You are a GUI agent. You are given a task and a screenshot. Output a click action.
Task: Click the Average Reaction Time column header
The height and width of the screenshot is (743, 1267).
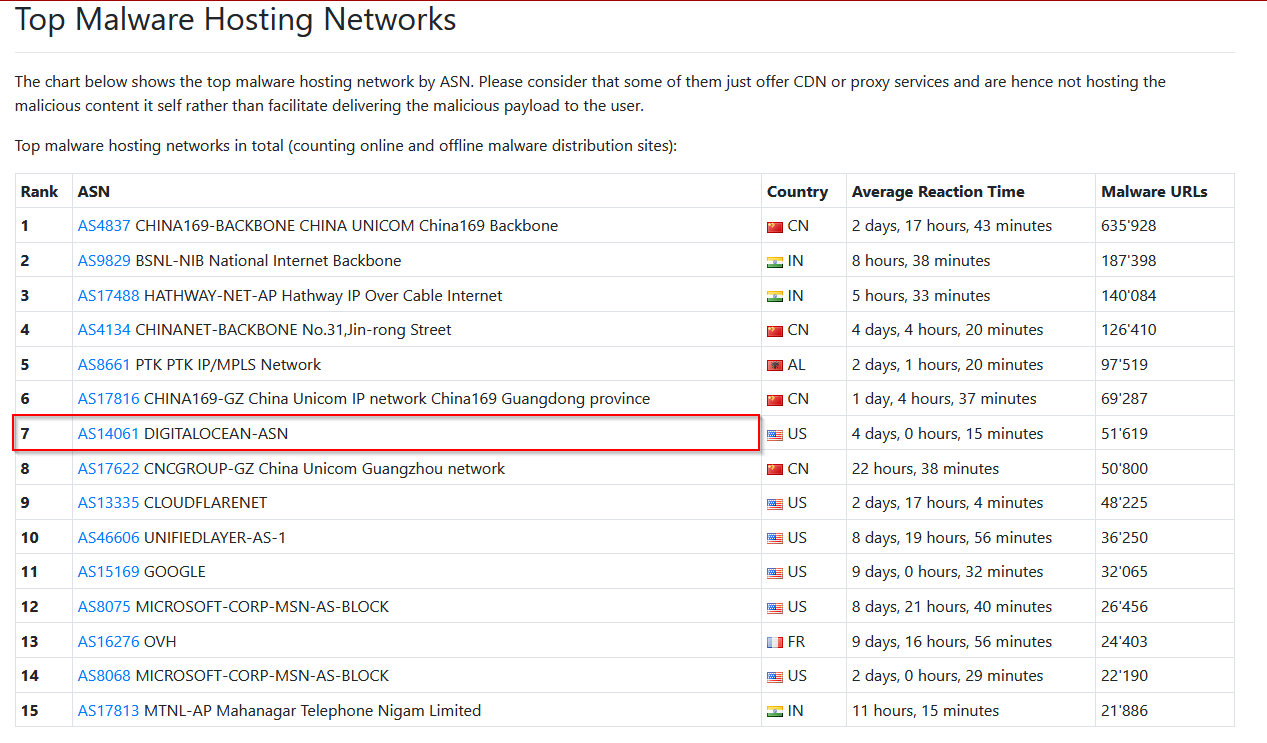pos(938,192)
